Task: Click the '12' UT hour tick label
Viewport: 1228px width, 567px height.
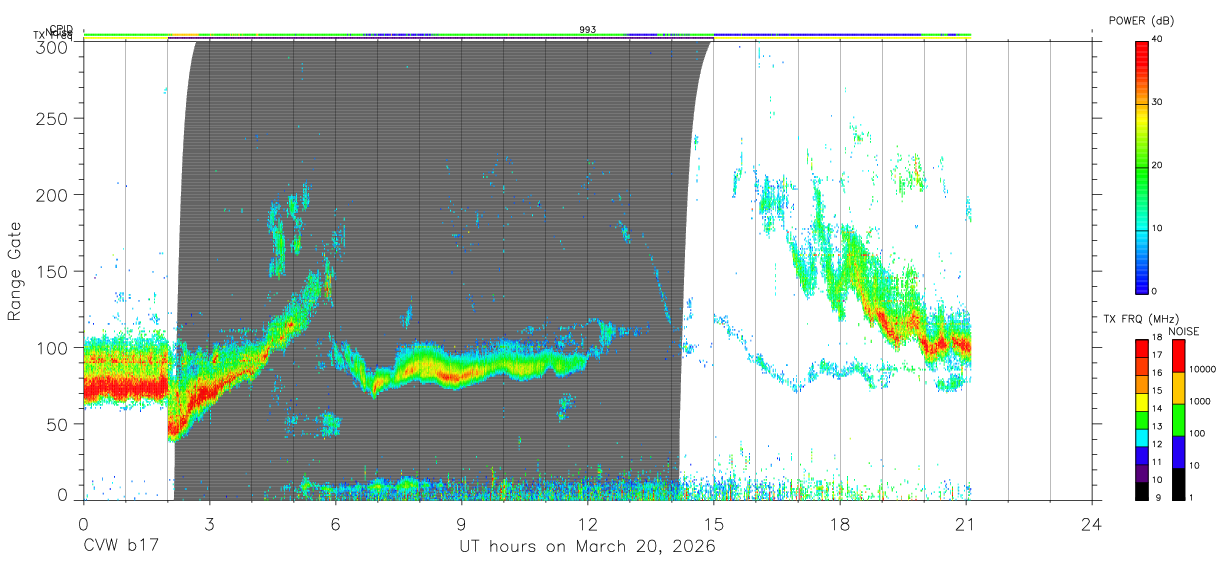Action: (587, 522)
